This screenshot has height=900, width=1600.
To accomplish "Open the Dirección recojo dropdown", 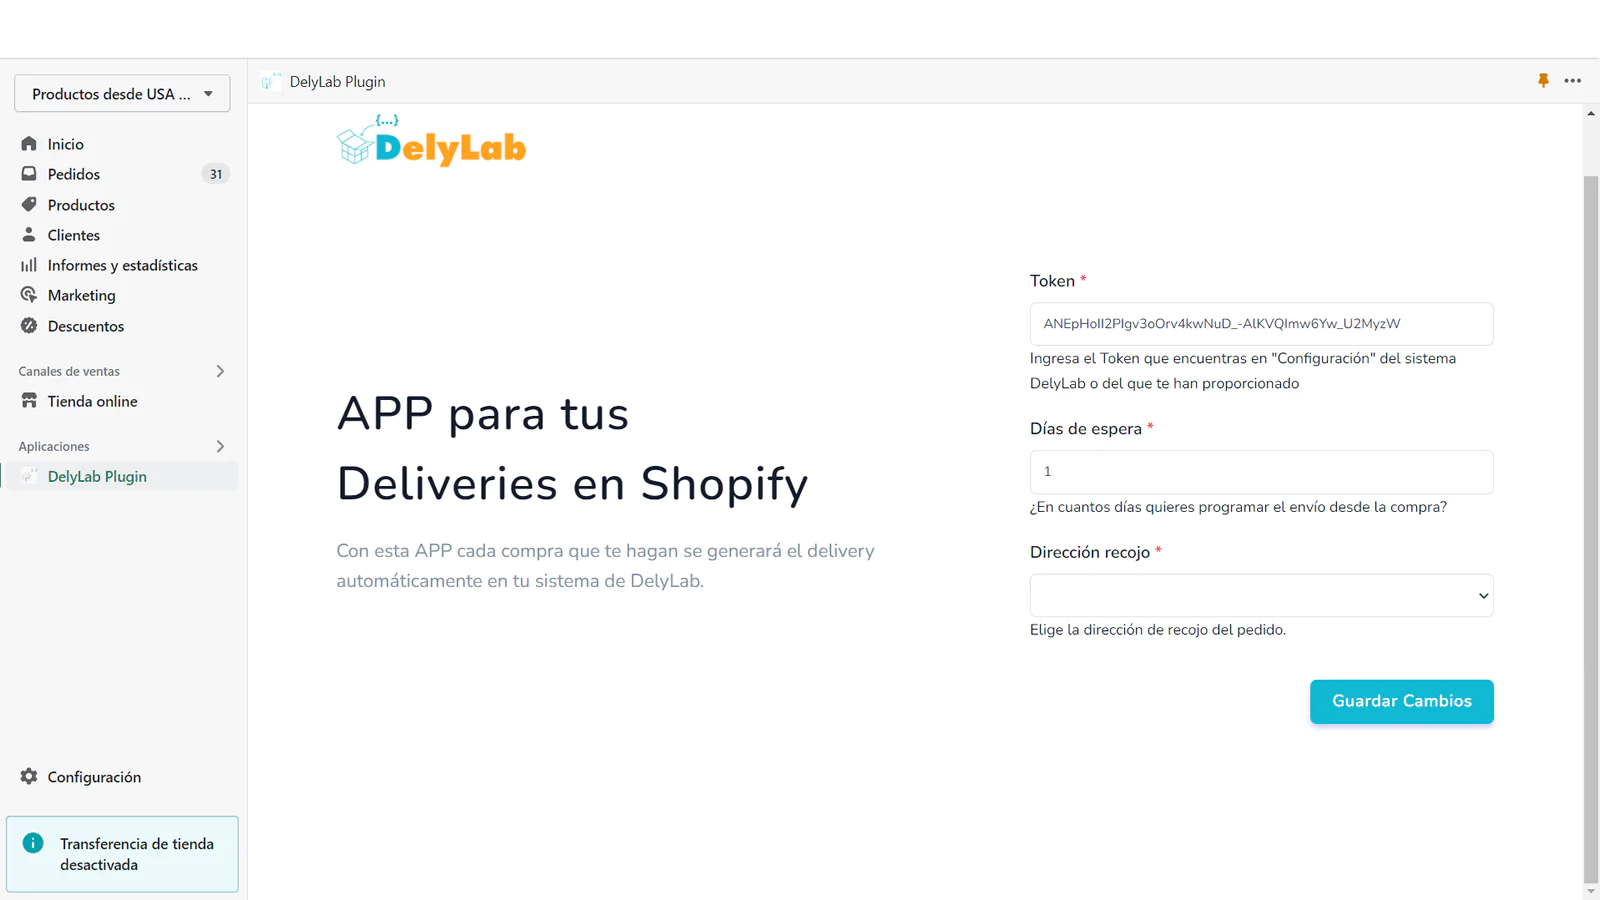I will [1261, 596].
